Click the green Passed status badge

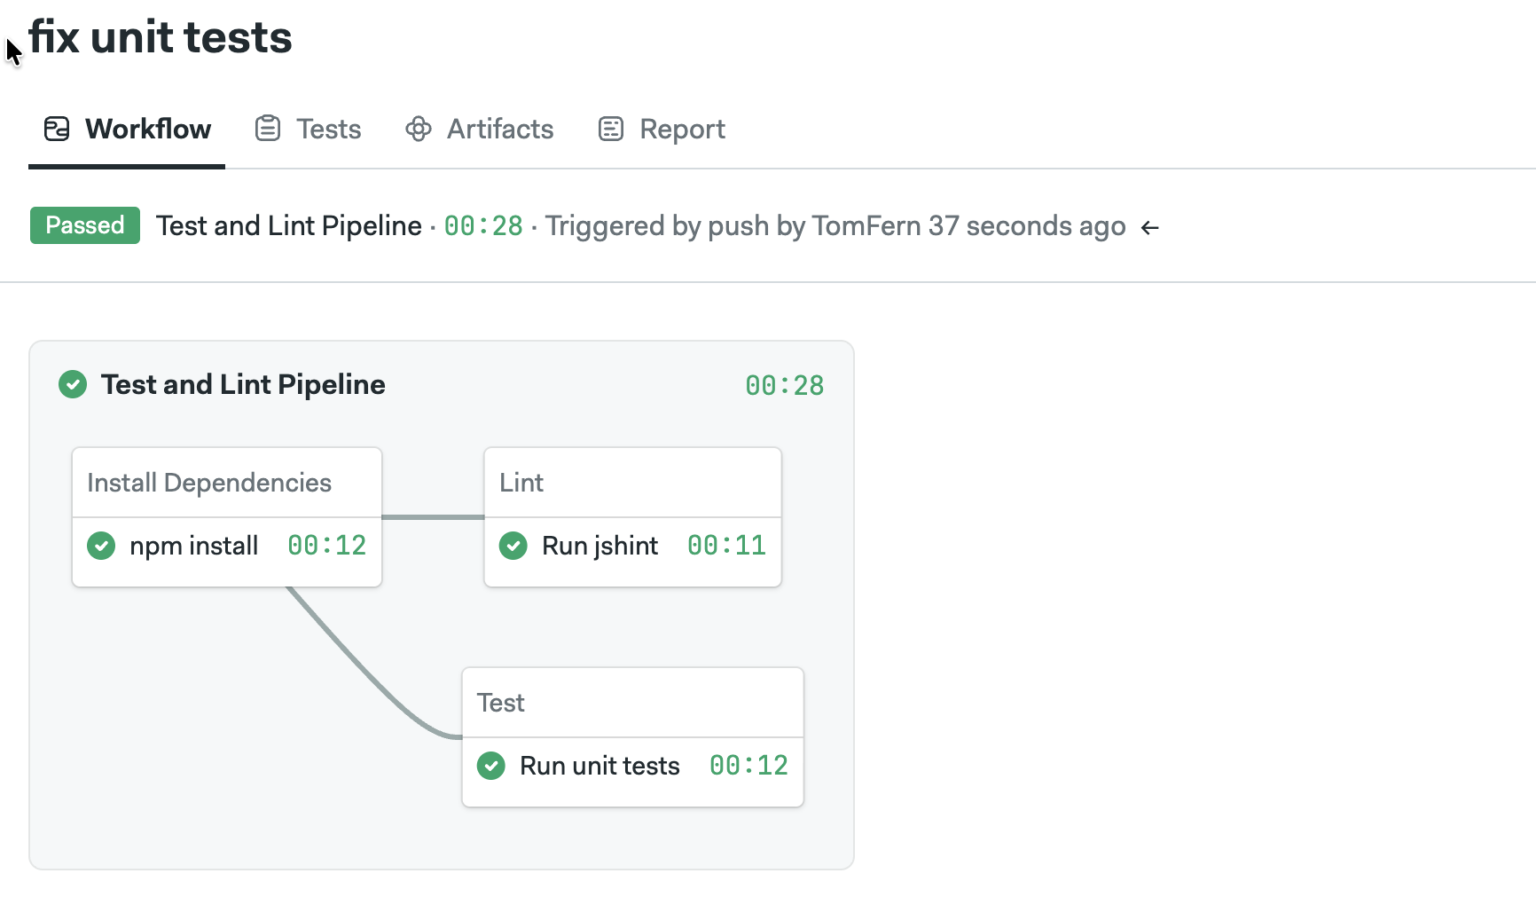85,226
